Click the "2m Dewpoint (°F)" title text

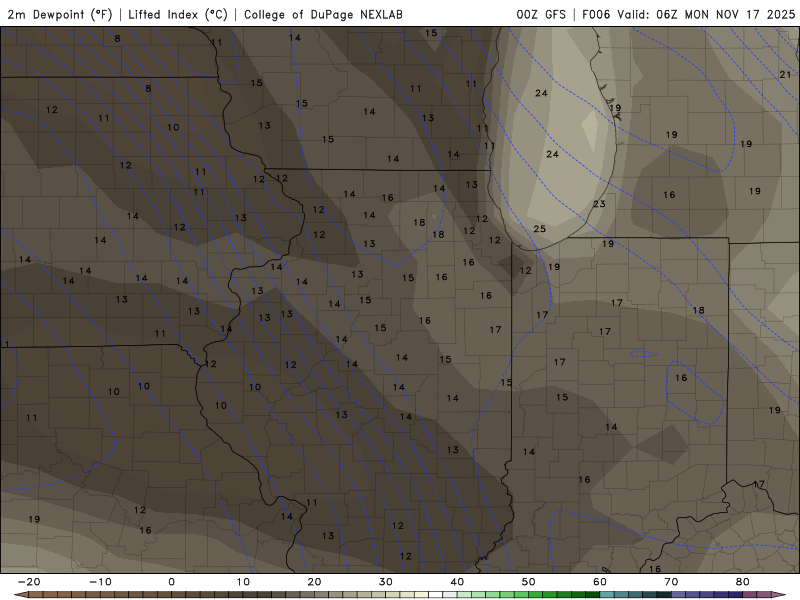[60, 14]
